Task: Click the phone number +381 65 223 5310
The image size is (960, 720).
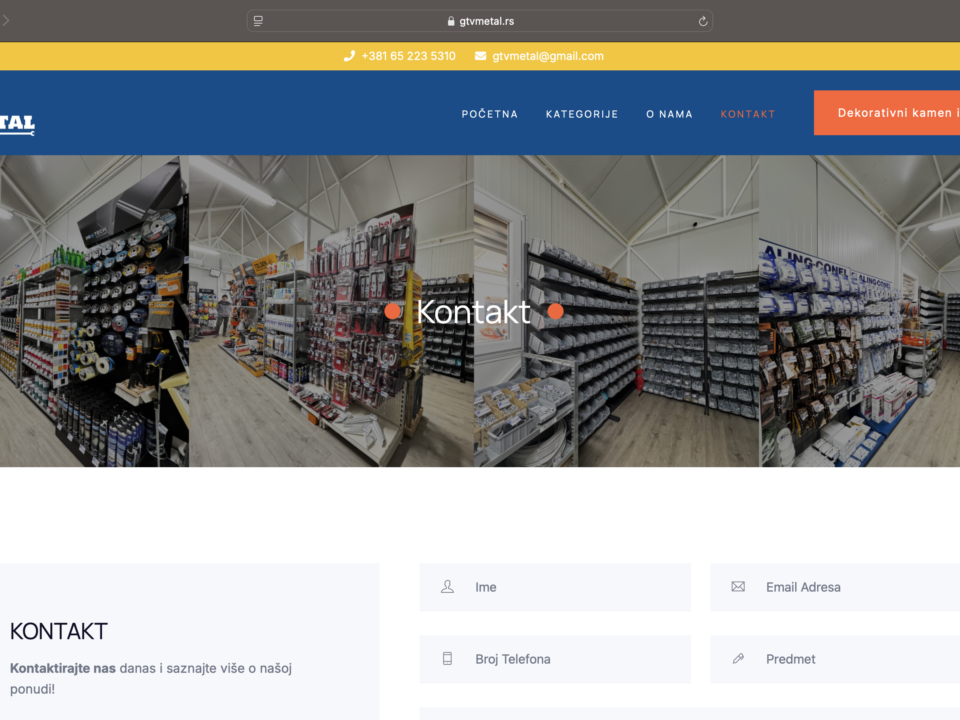Action: click(408, 56)
